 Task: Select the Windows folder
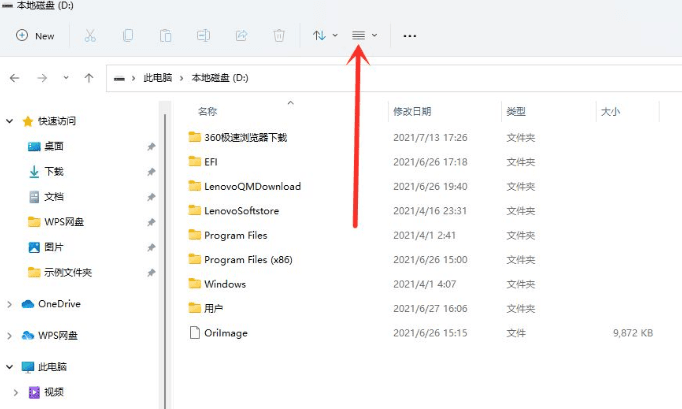point(225,284)
